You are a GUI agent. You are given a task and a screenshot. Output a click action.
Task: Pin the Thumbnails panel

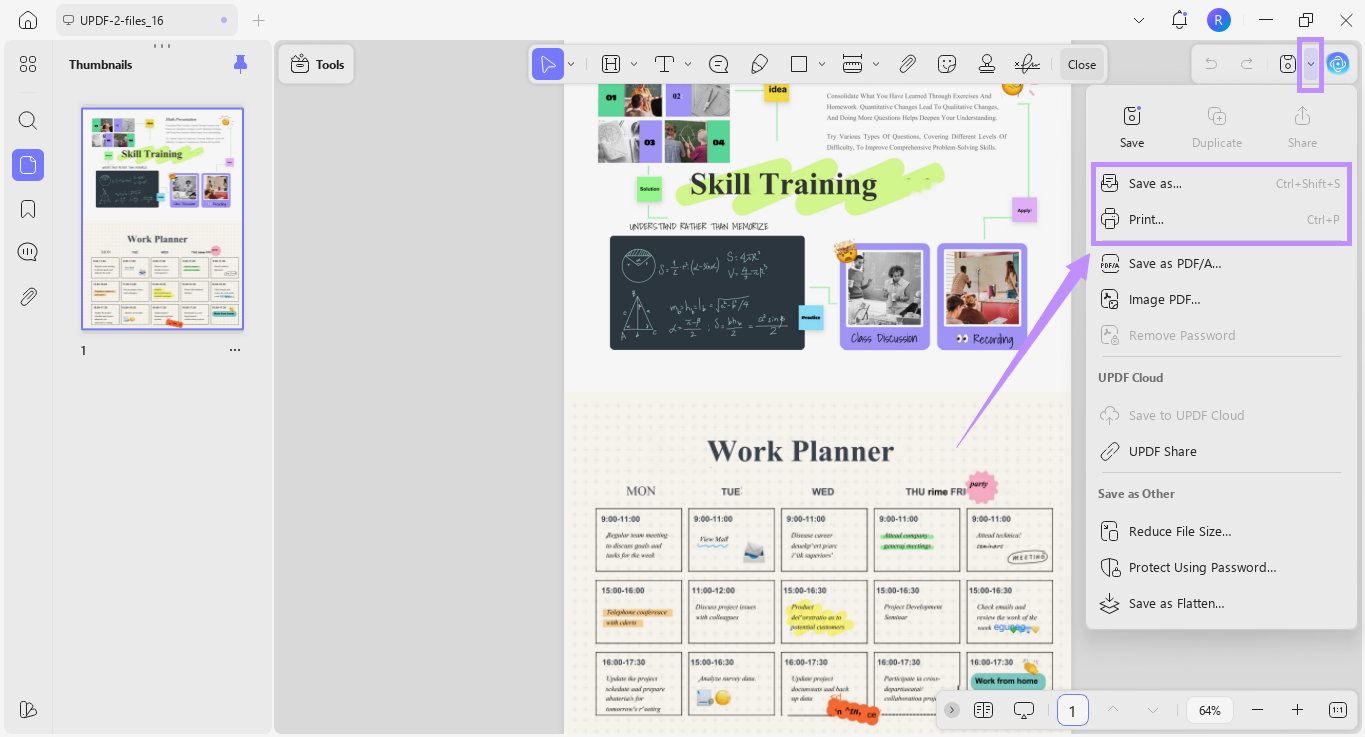click(x=240, y=63)
